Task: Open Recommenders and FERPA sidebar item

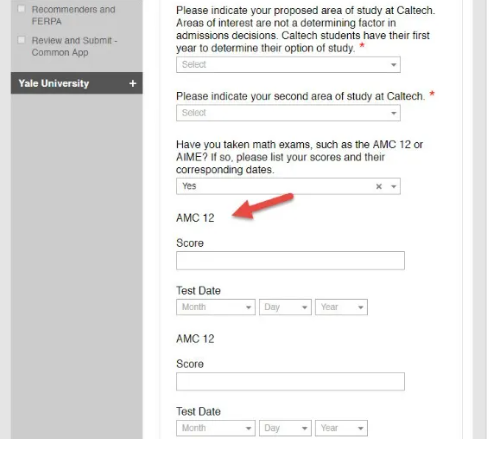Action: point(73,15)
